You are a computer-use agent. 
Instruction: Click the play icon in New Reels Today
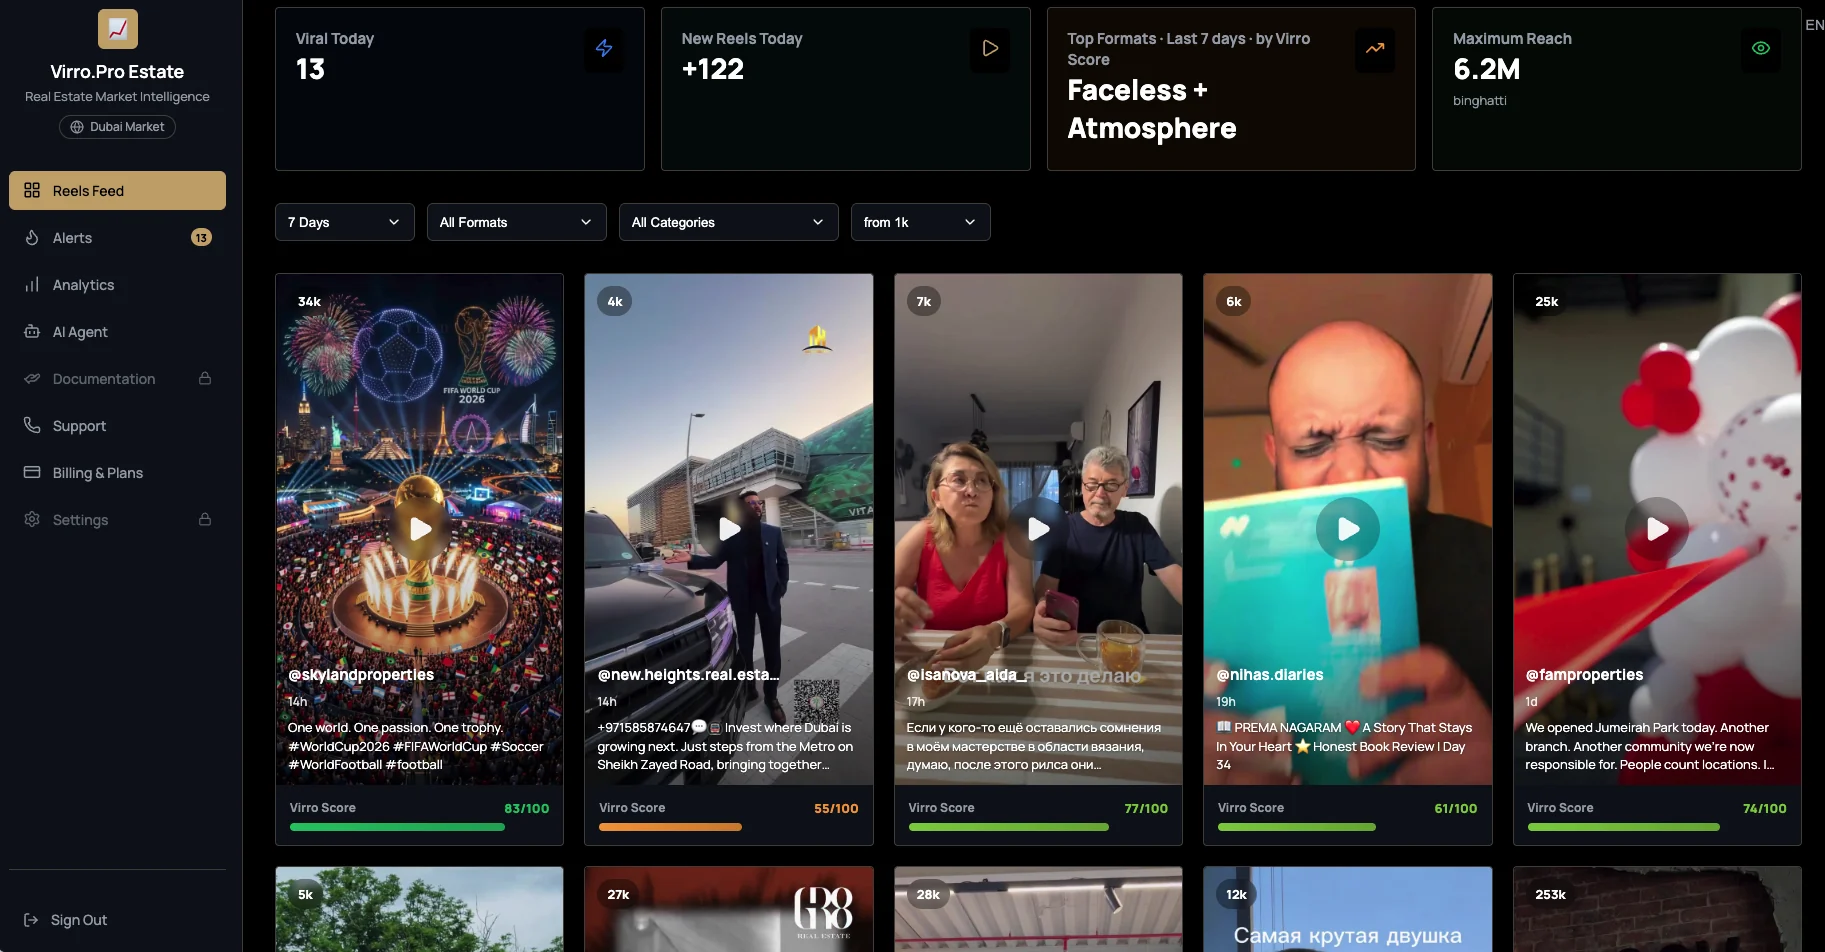[x=990, y=48]
